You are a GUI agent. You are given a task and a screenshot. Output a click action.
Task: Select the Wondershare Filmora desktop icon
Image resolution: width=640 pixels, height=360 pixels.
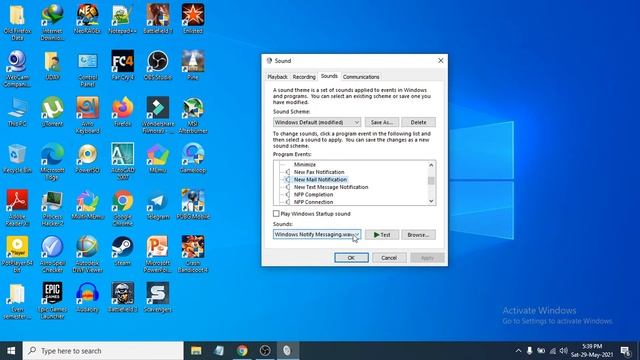click(x=158, y=115)
